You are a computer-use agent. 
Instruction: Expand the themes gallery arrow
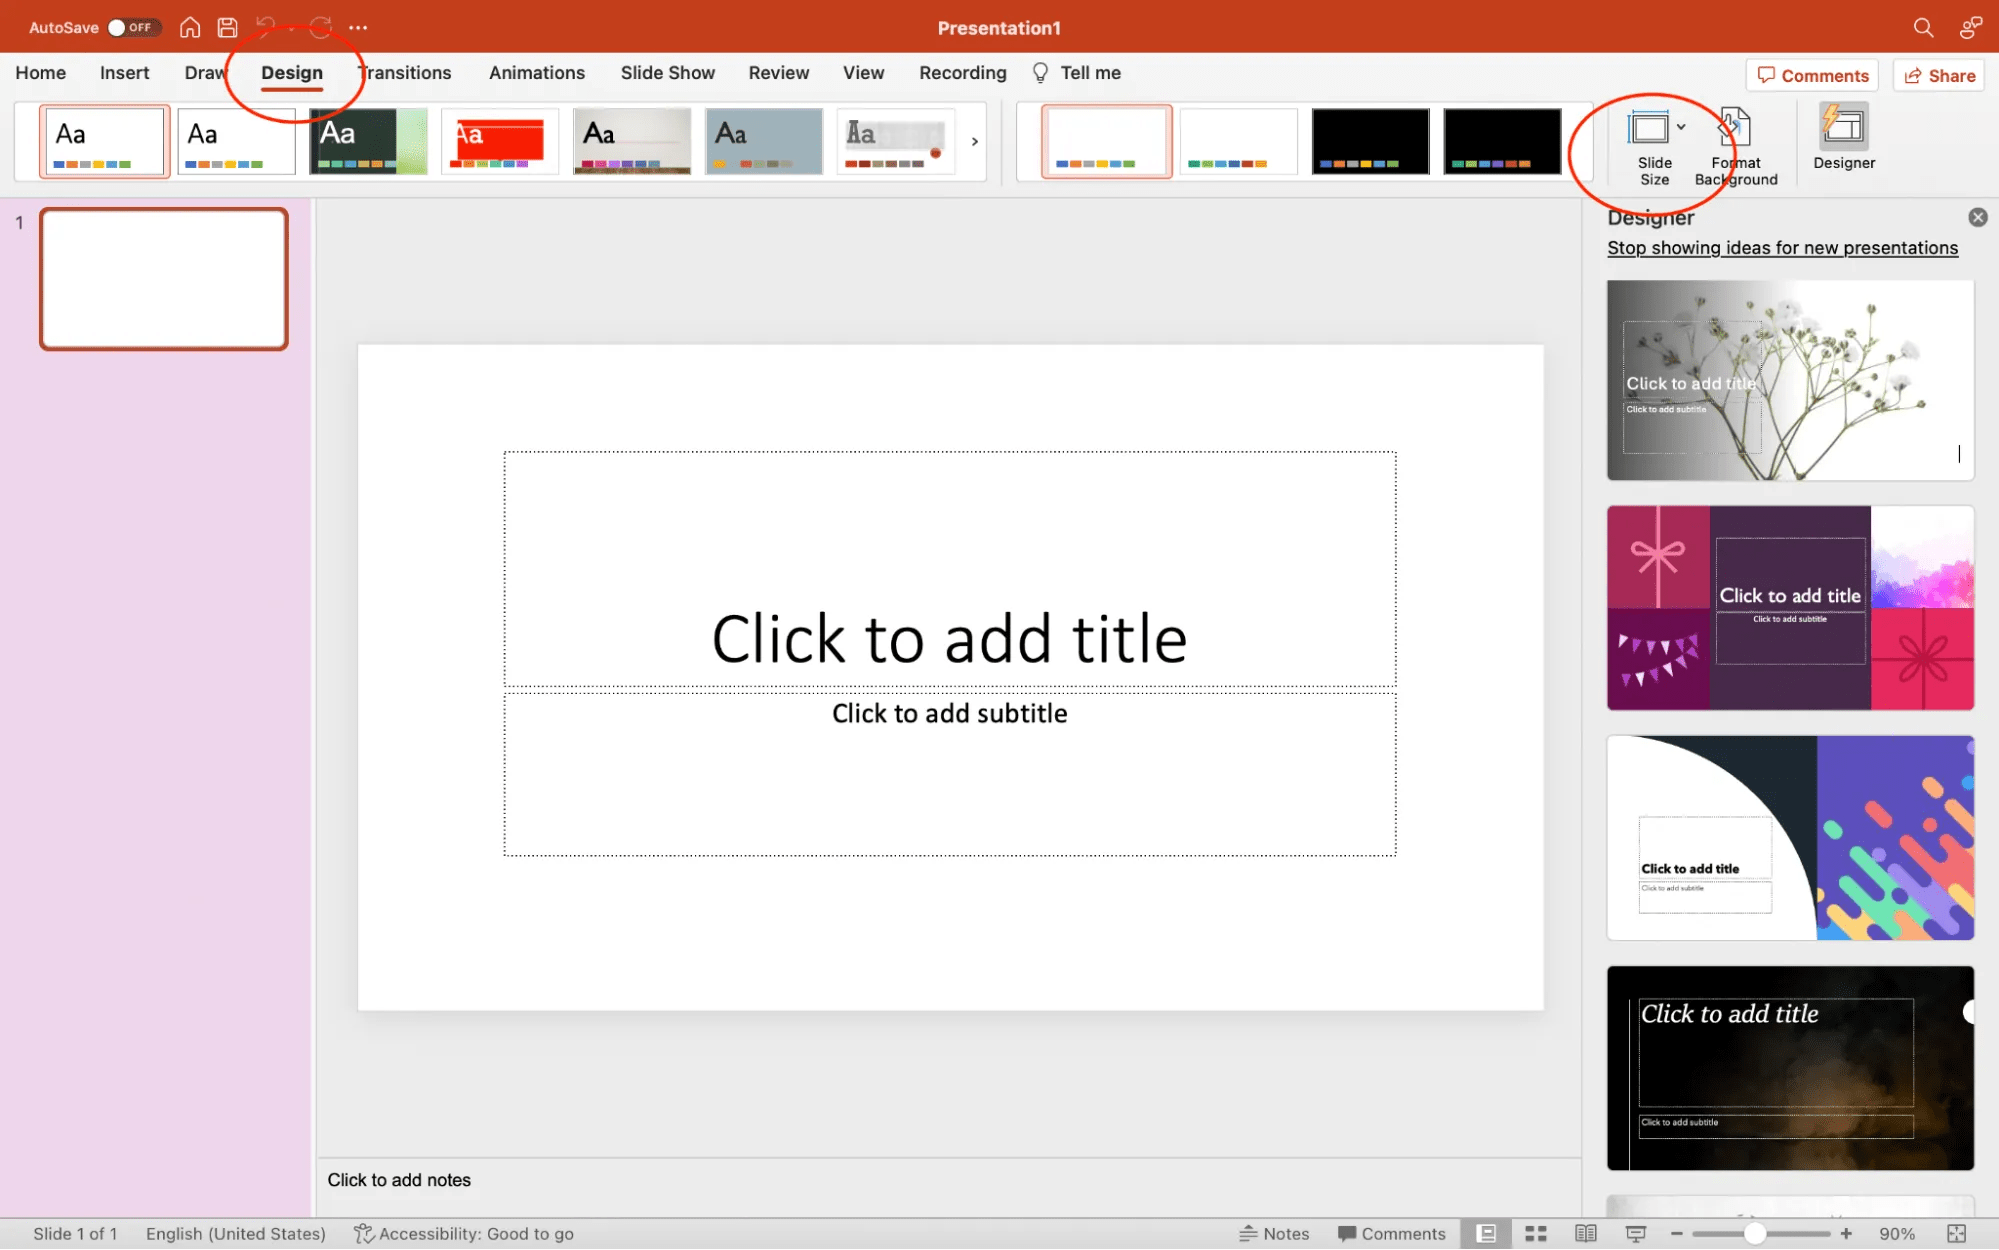click(974, 141)
